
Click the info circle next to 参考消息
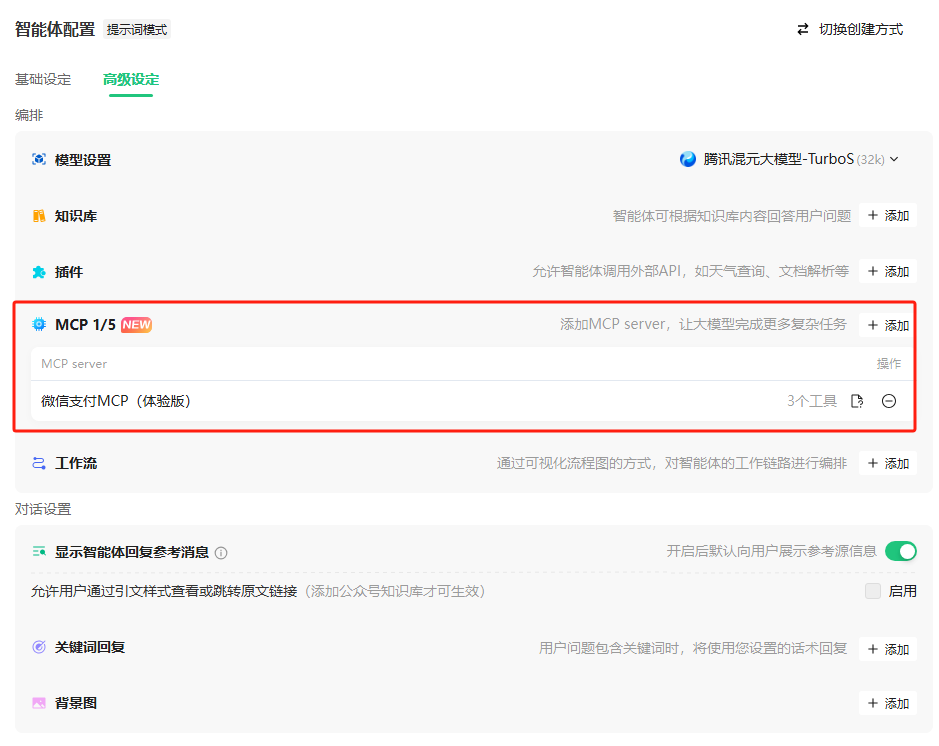click(x=223, y=551)
